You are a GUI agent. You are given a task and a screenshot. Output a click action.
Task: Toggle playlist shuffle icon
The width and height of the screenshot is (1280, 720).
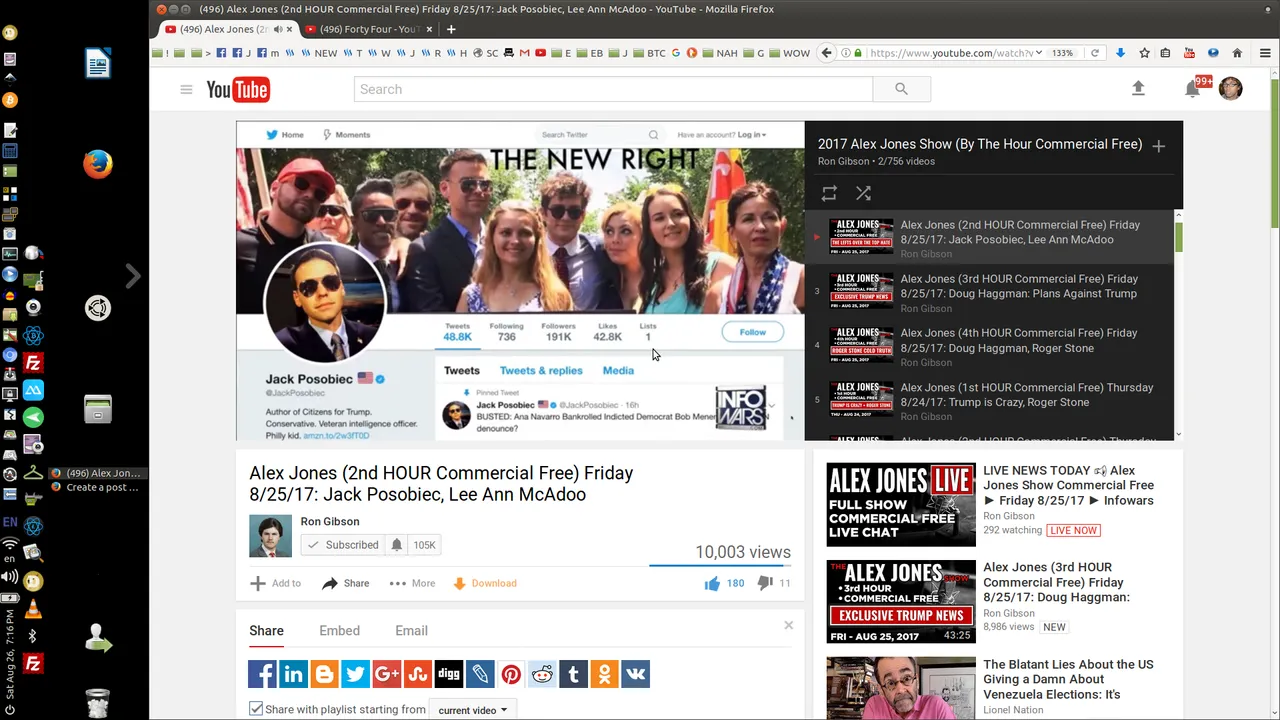point(863,193)
